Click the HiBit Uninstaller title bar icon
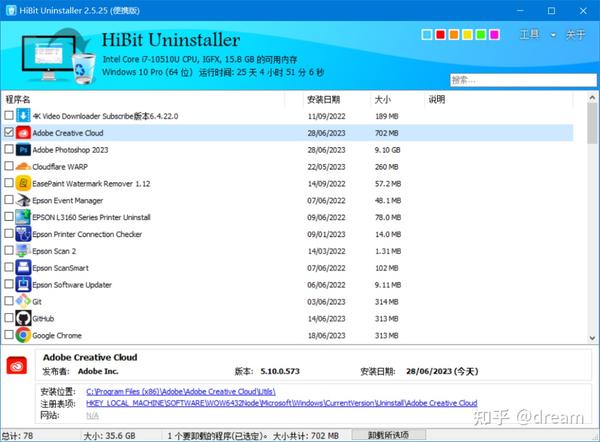This screenshot has width=600, height=442. [11, 10]
